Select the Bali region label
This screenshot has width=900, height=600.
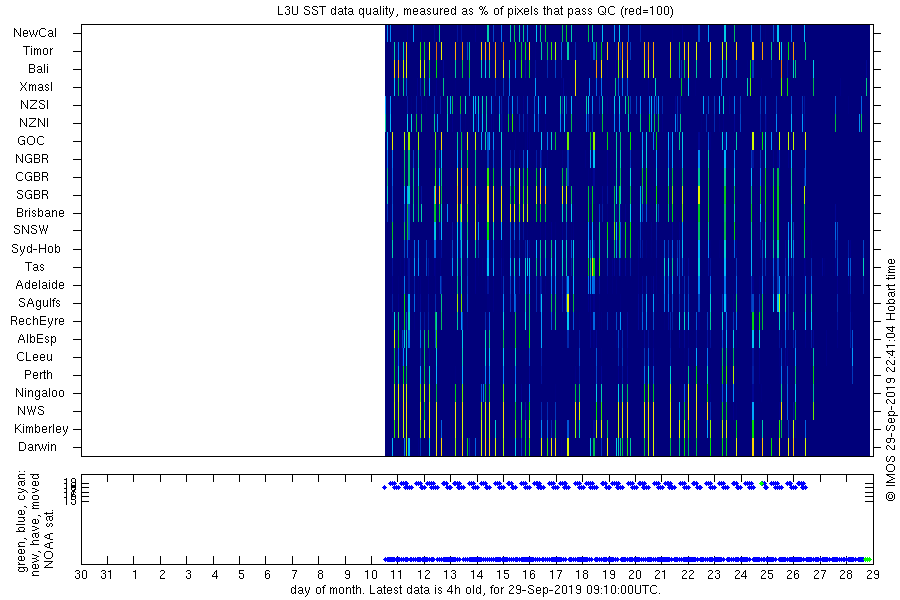[x=38, y=69]
